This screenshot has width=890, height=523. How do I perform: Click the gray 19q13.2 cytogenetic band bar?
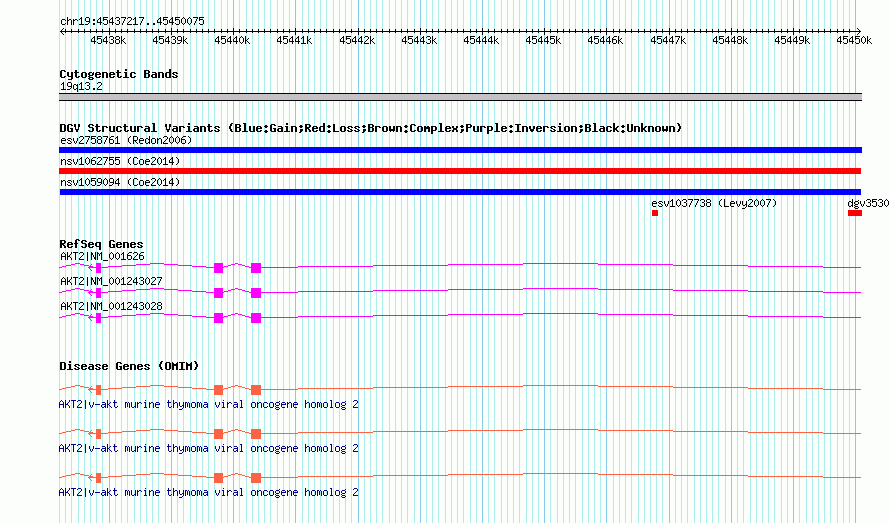click(x=460, y=97)
